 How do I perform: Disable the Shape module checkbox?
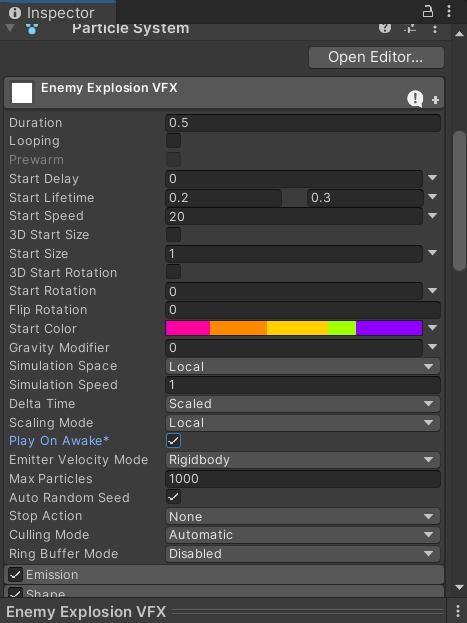click(x=15, y=593)
